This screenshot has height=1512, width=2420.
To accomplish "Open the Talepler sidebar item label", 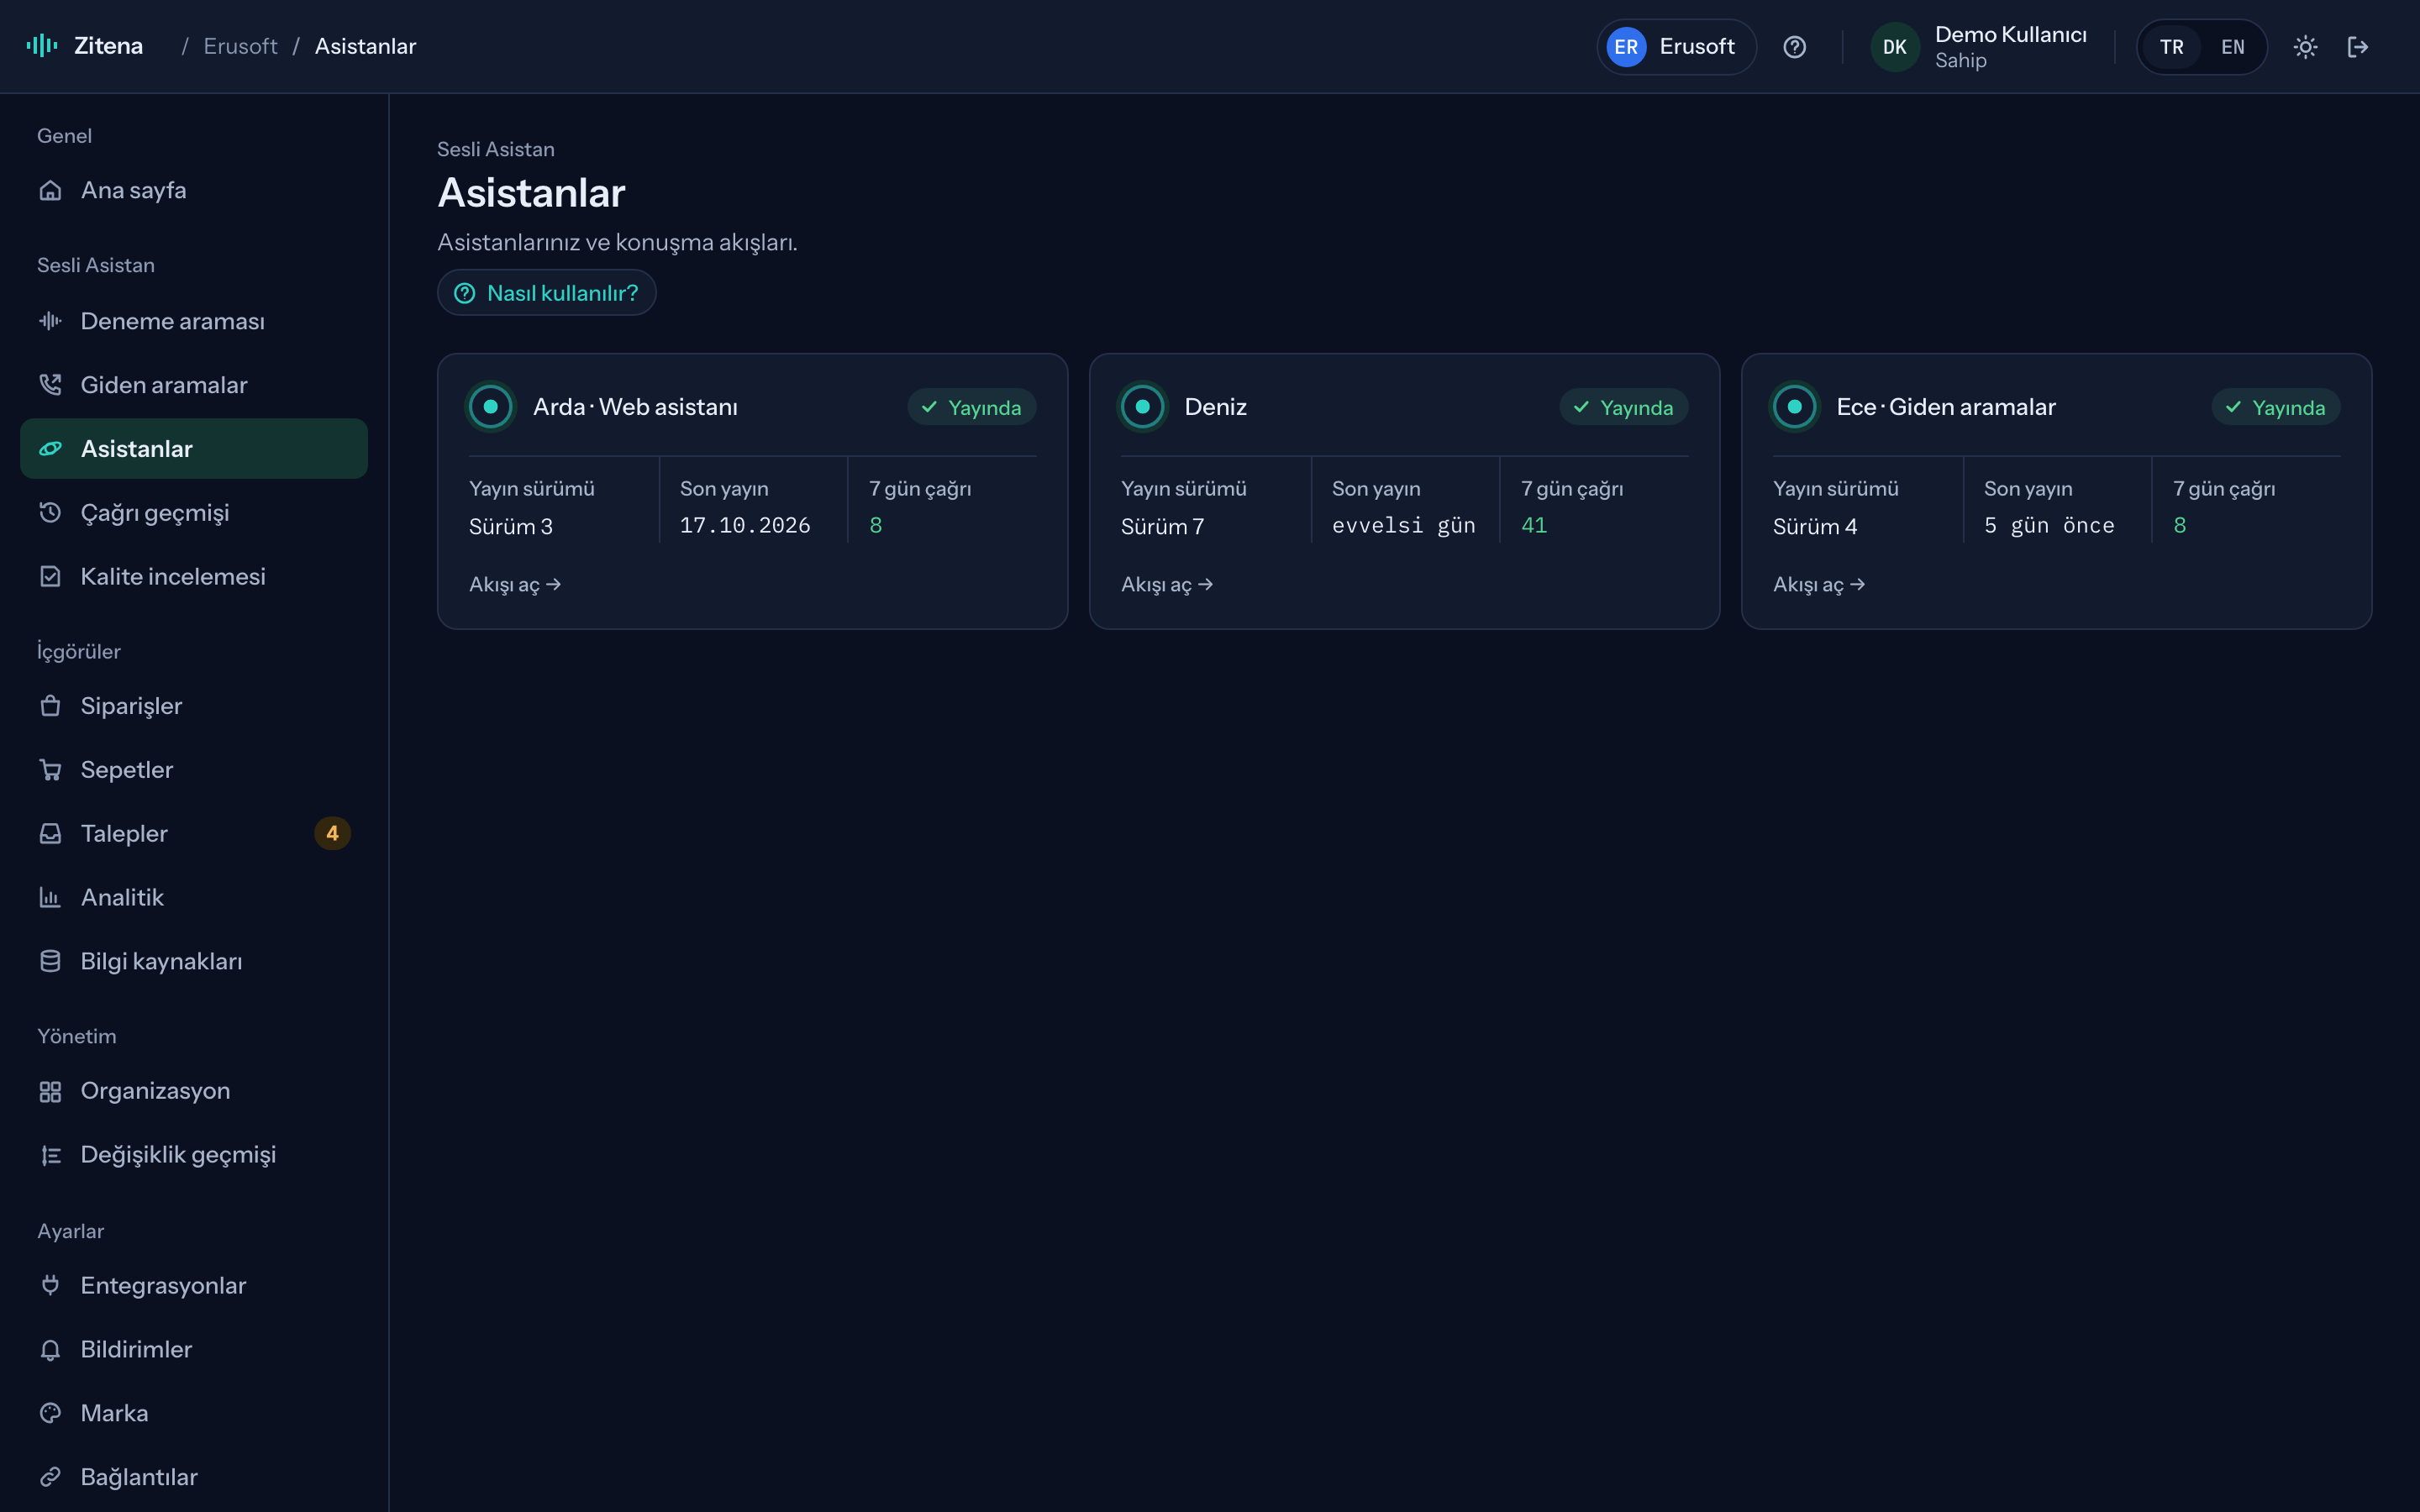I will 124,834.
